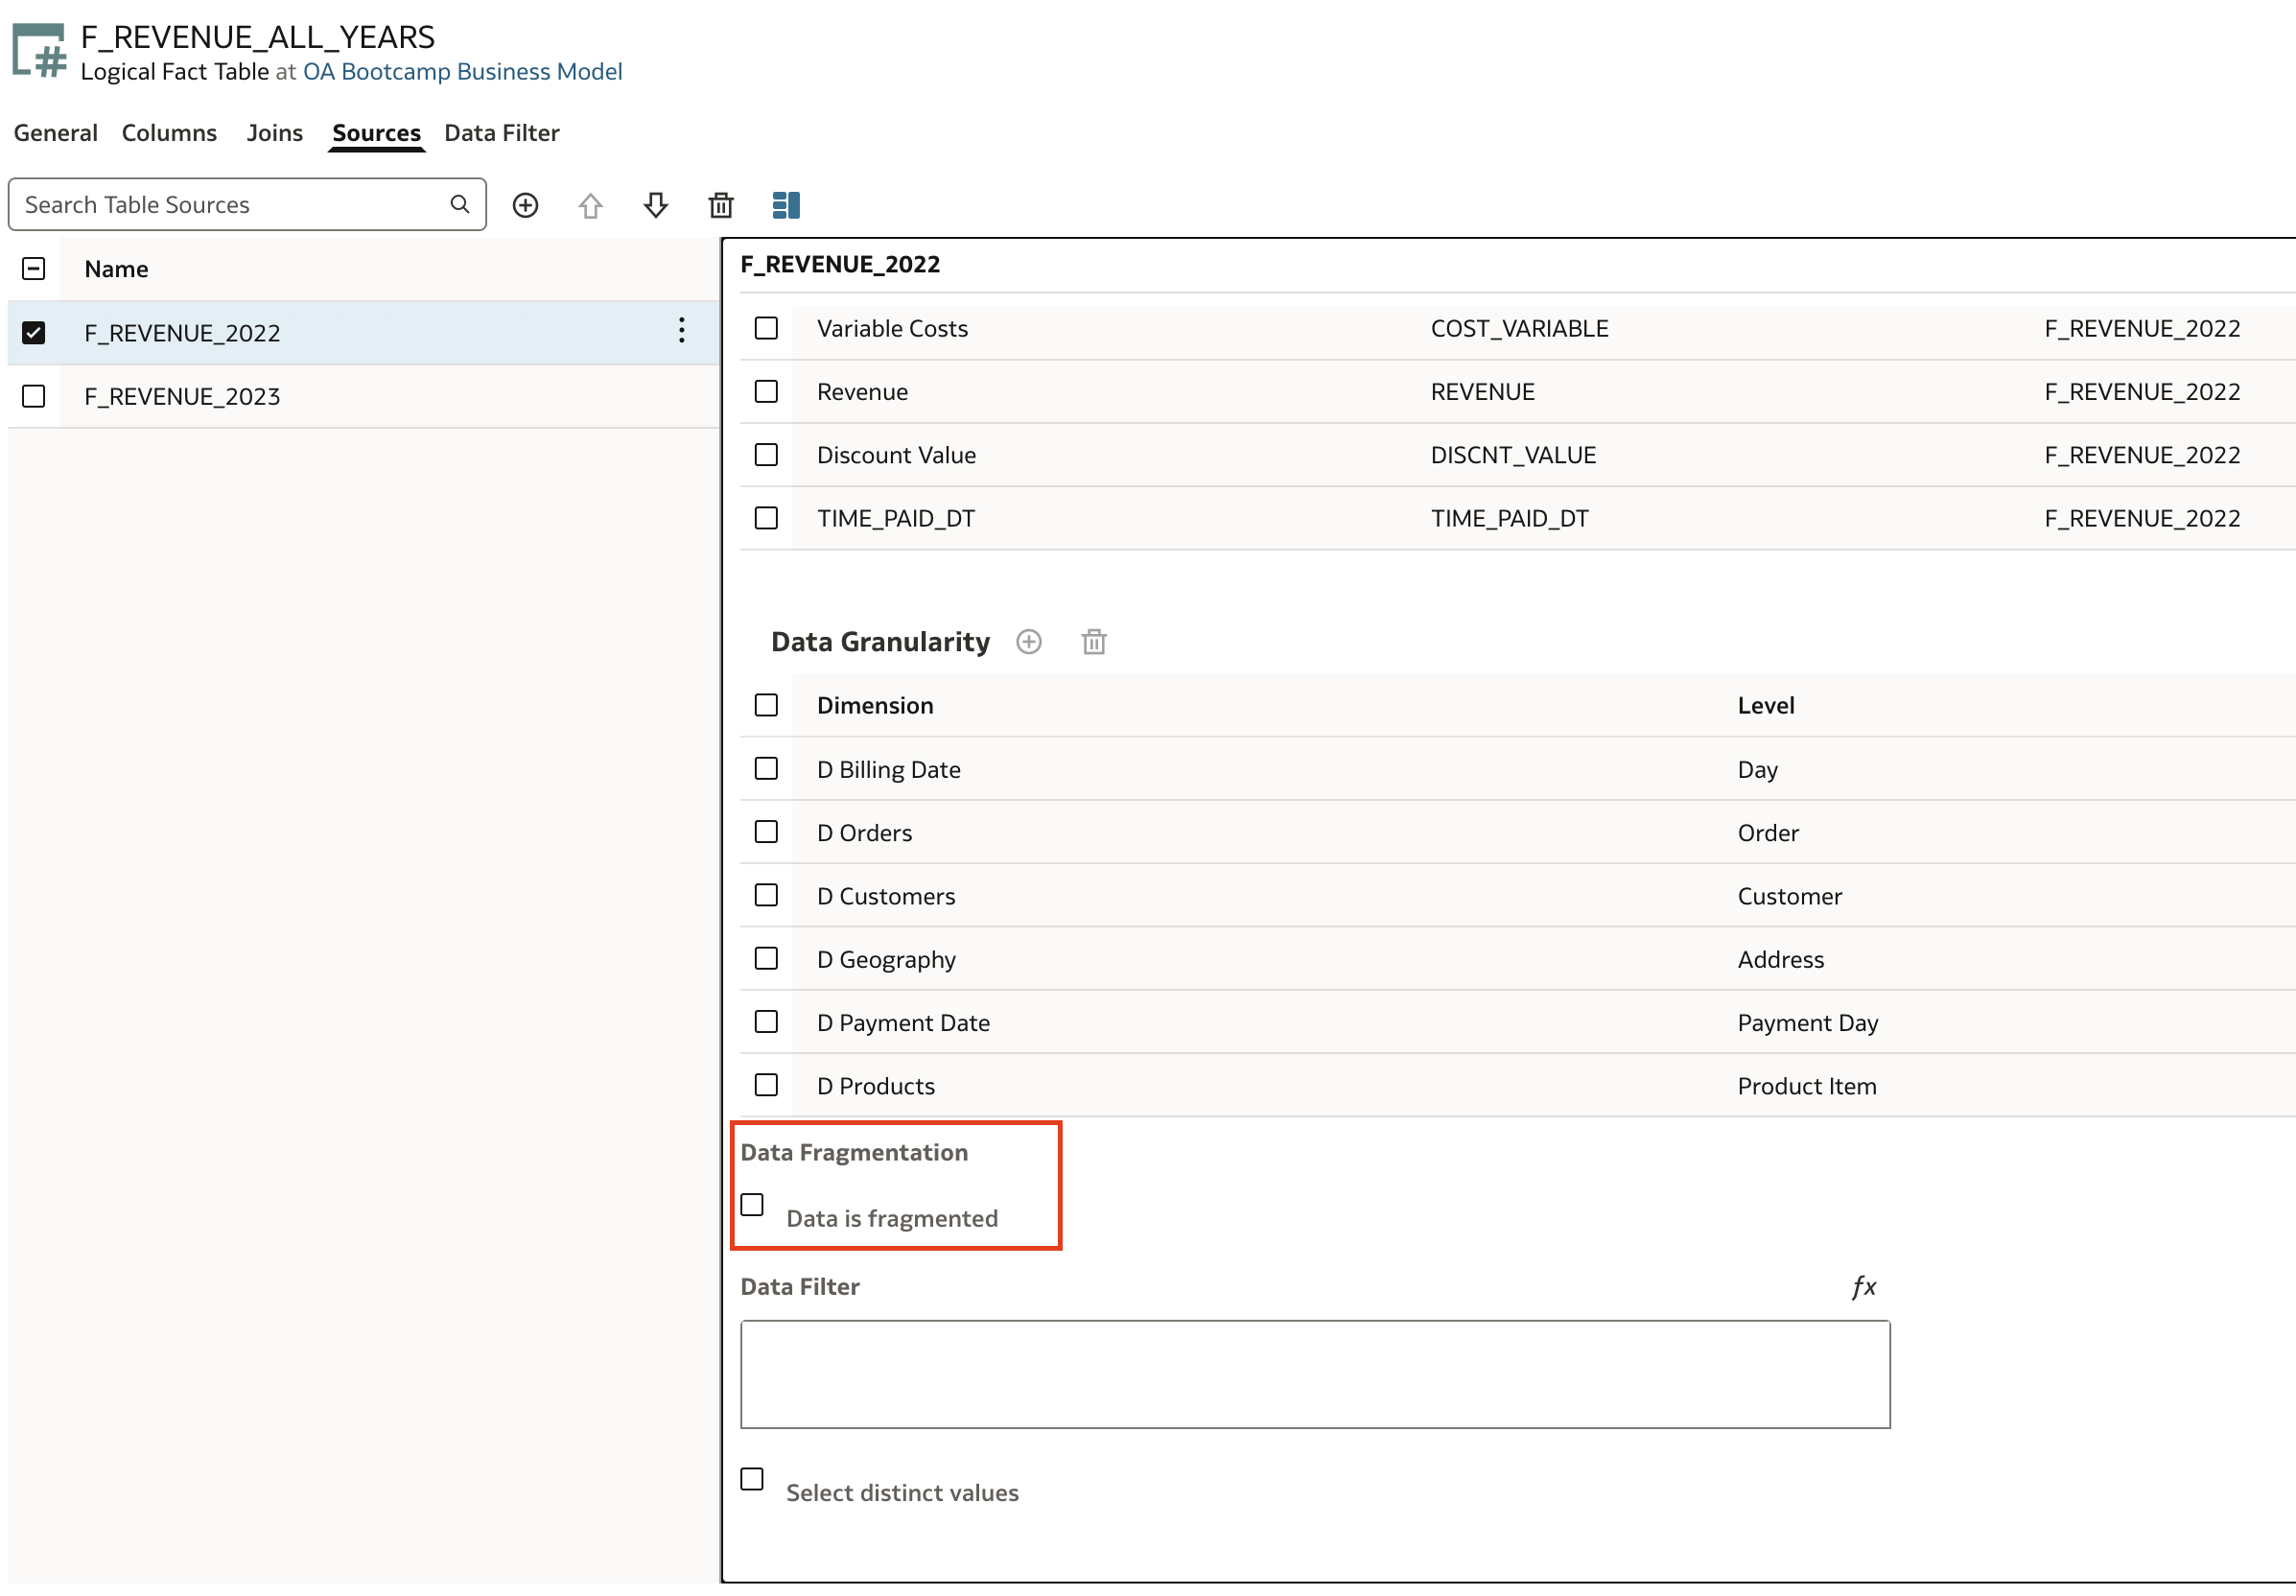
Task: Check the F_REVENUE_2023 source checkbox
Action: (x=34, y=396)
